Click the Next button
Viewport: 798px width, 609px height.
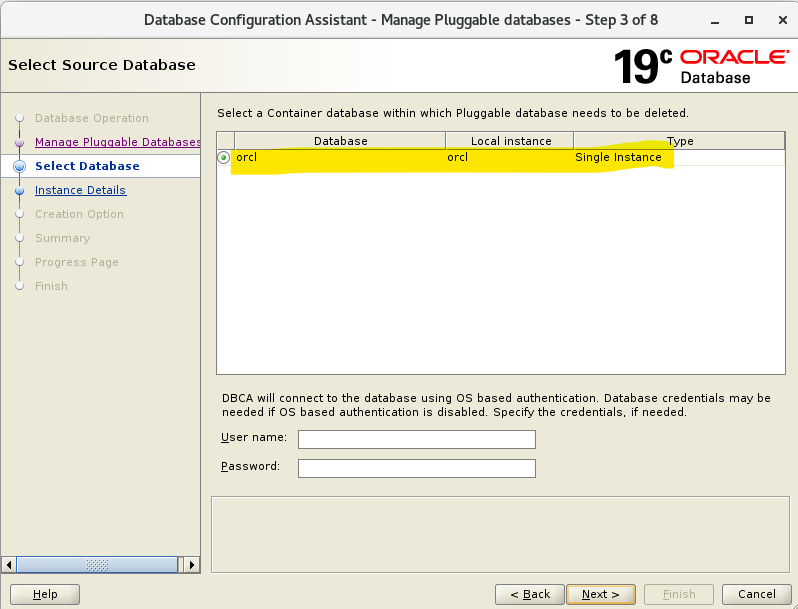tap(601, 594)
